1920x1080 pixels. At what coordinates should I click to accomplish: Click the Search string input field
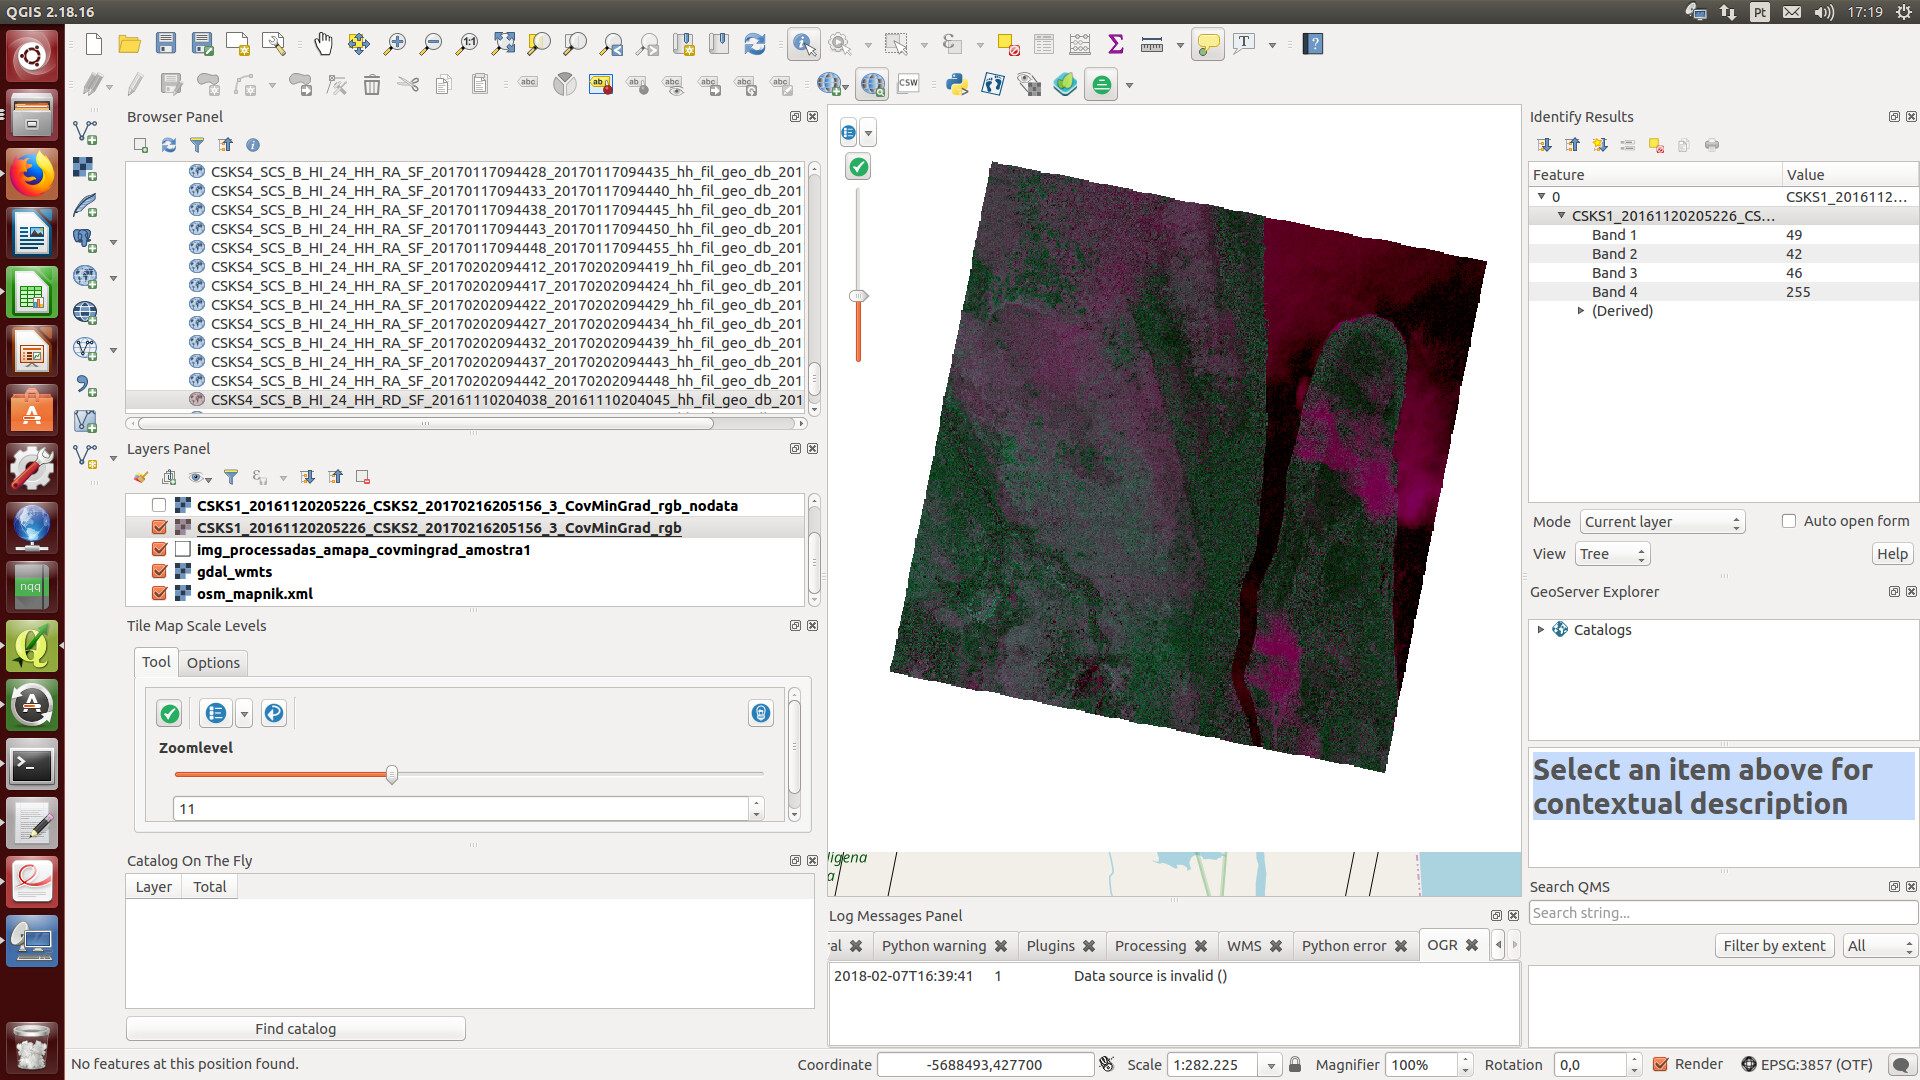click(x=1723, y=913)
